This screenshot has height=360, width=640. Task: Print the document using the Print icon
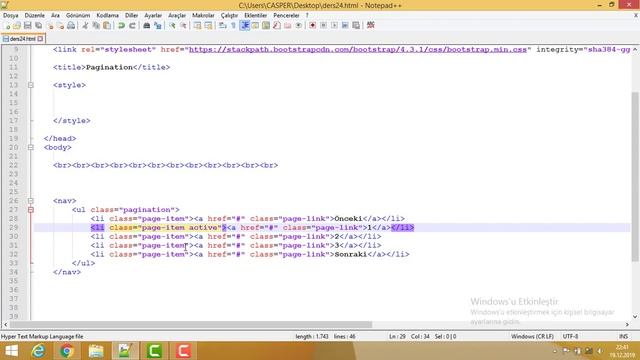click(71, 25)
